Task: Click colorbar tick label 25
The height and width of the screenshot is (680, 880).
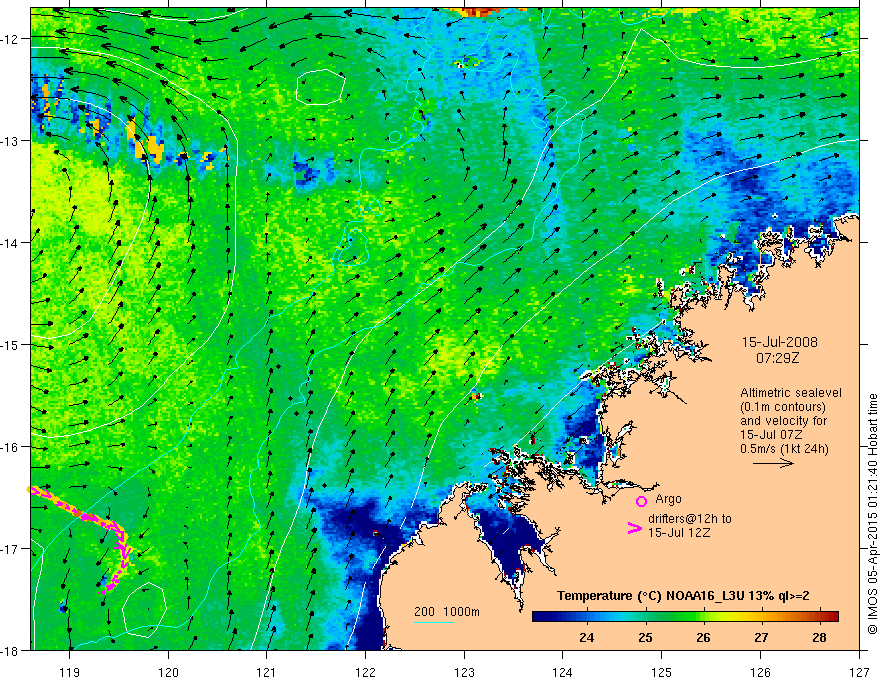Action: tap(645, 637)
